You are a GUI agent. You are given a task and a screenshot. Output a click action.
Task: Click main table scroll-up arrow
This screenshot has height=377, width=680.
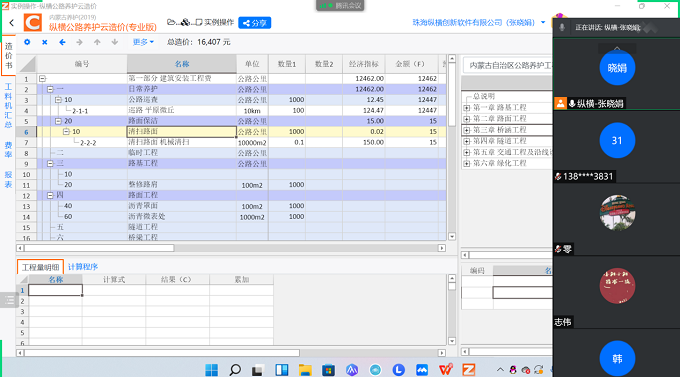point(452,58)
